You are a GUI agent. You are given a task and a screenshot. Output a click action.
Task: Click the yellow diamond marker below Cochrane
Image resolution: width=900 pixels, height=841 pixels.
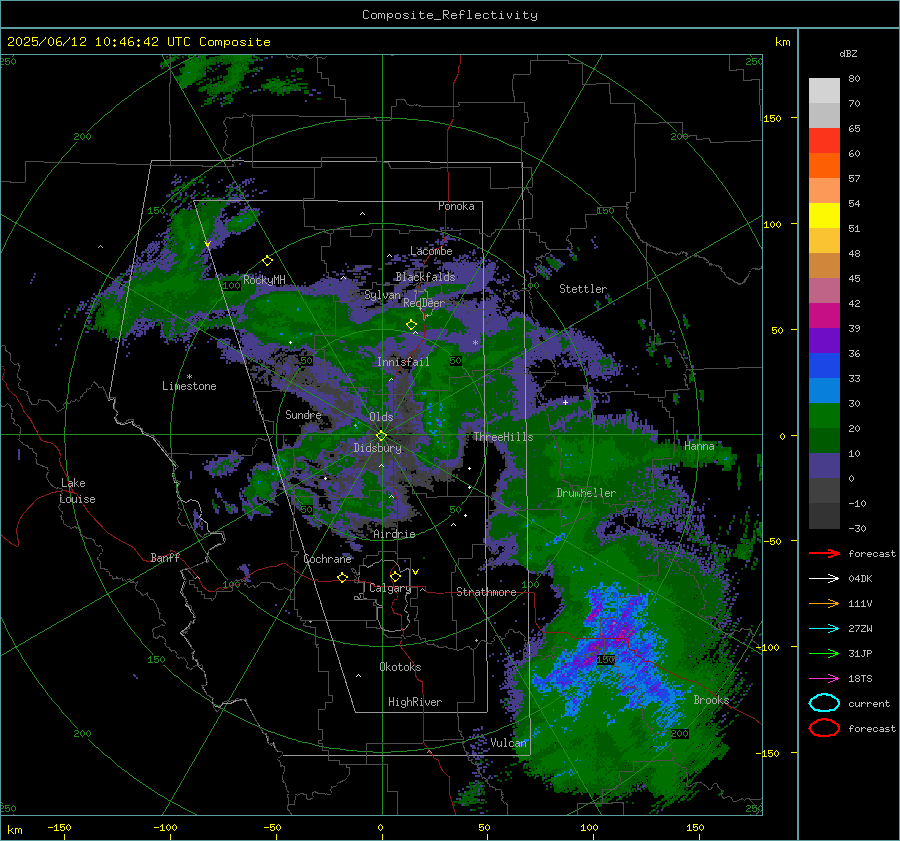tap(343, 577)
